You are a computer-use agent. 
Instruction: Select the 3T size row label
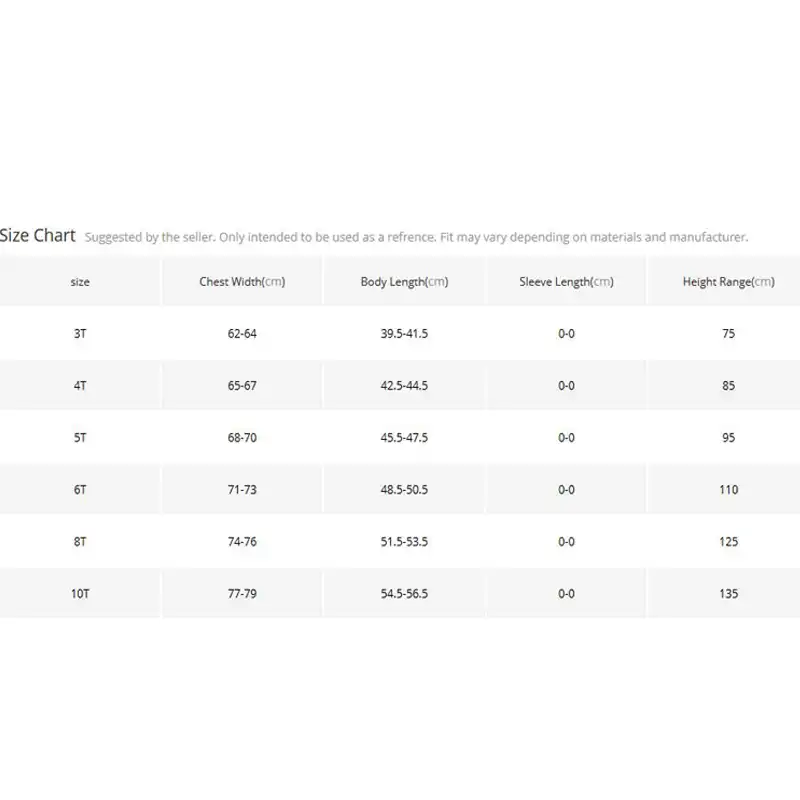coord(80,334)
